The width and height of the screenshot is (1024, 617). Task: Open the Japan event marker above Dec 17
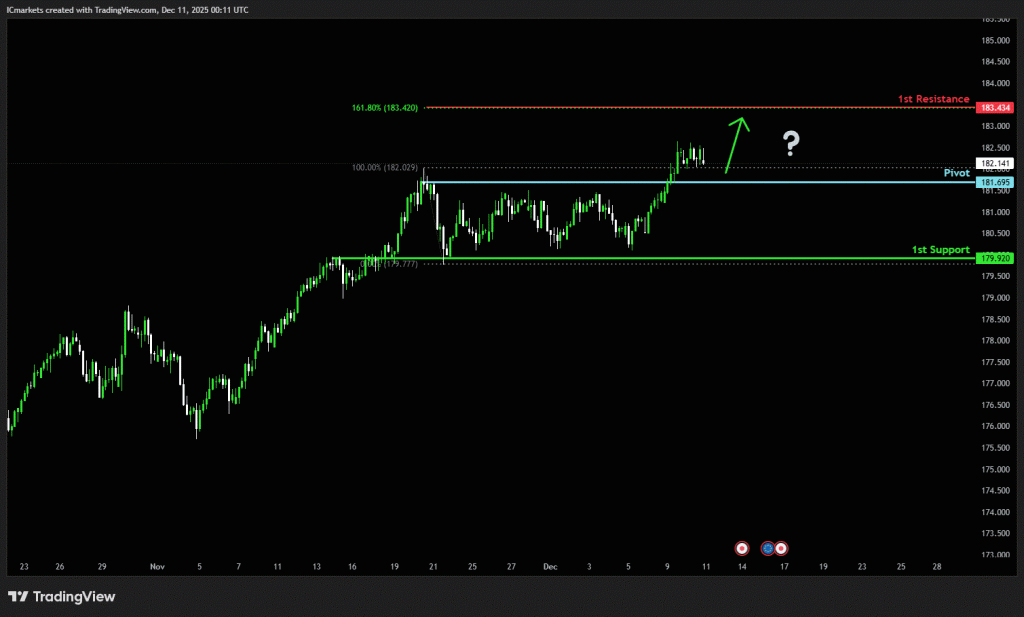(x=781, y=548)
